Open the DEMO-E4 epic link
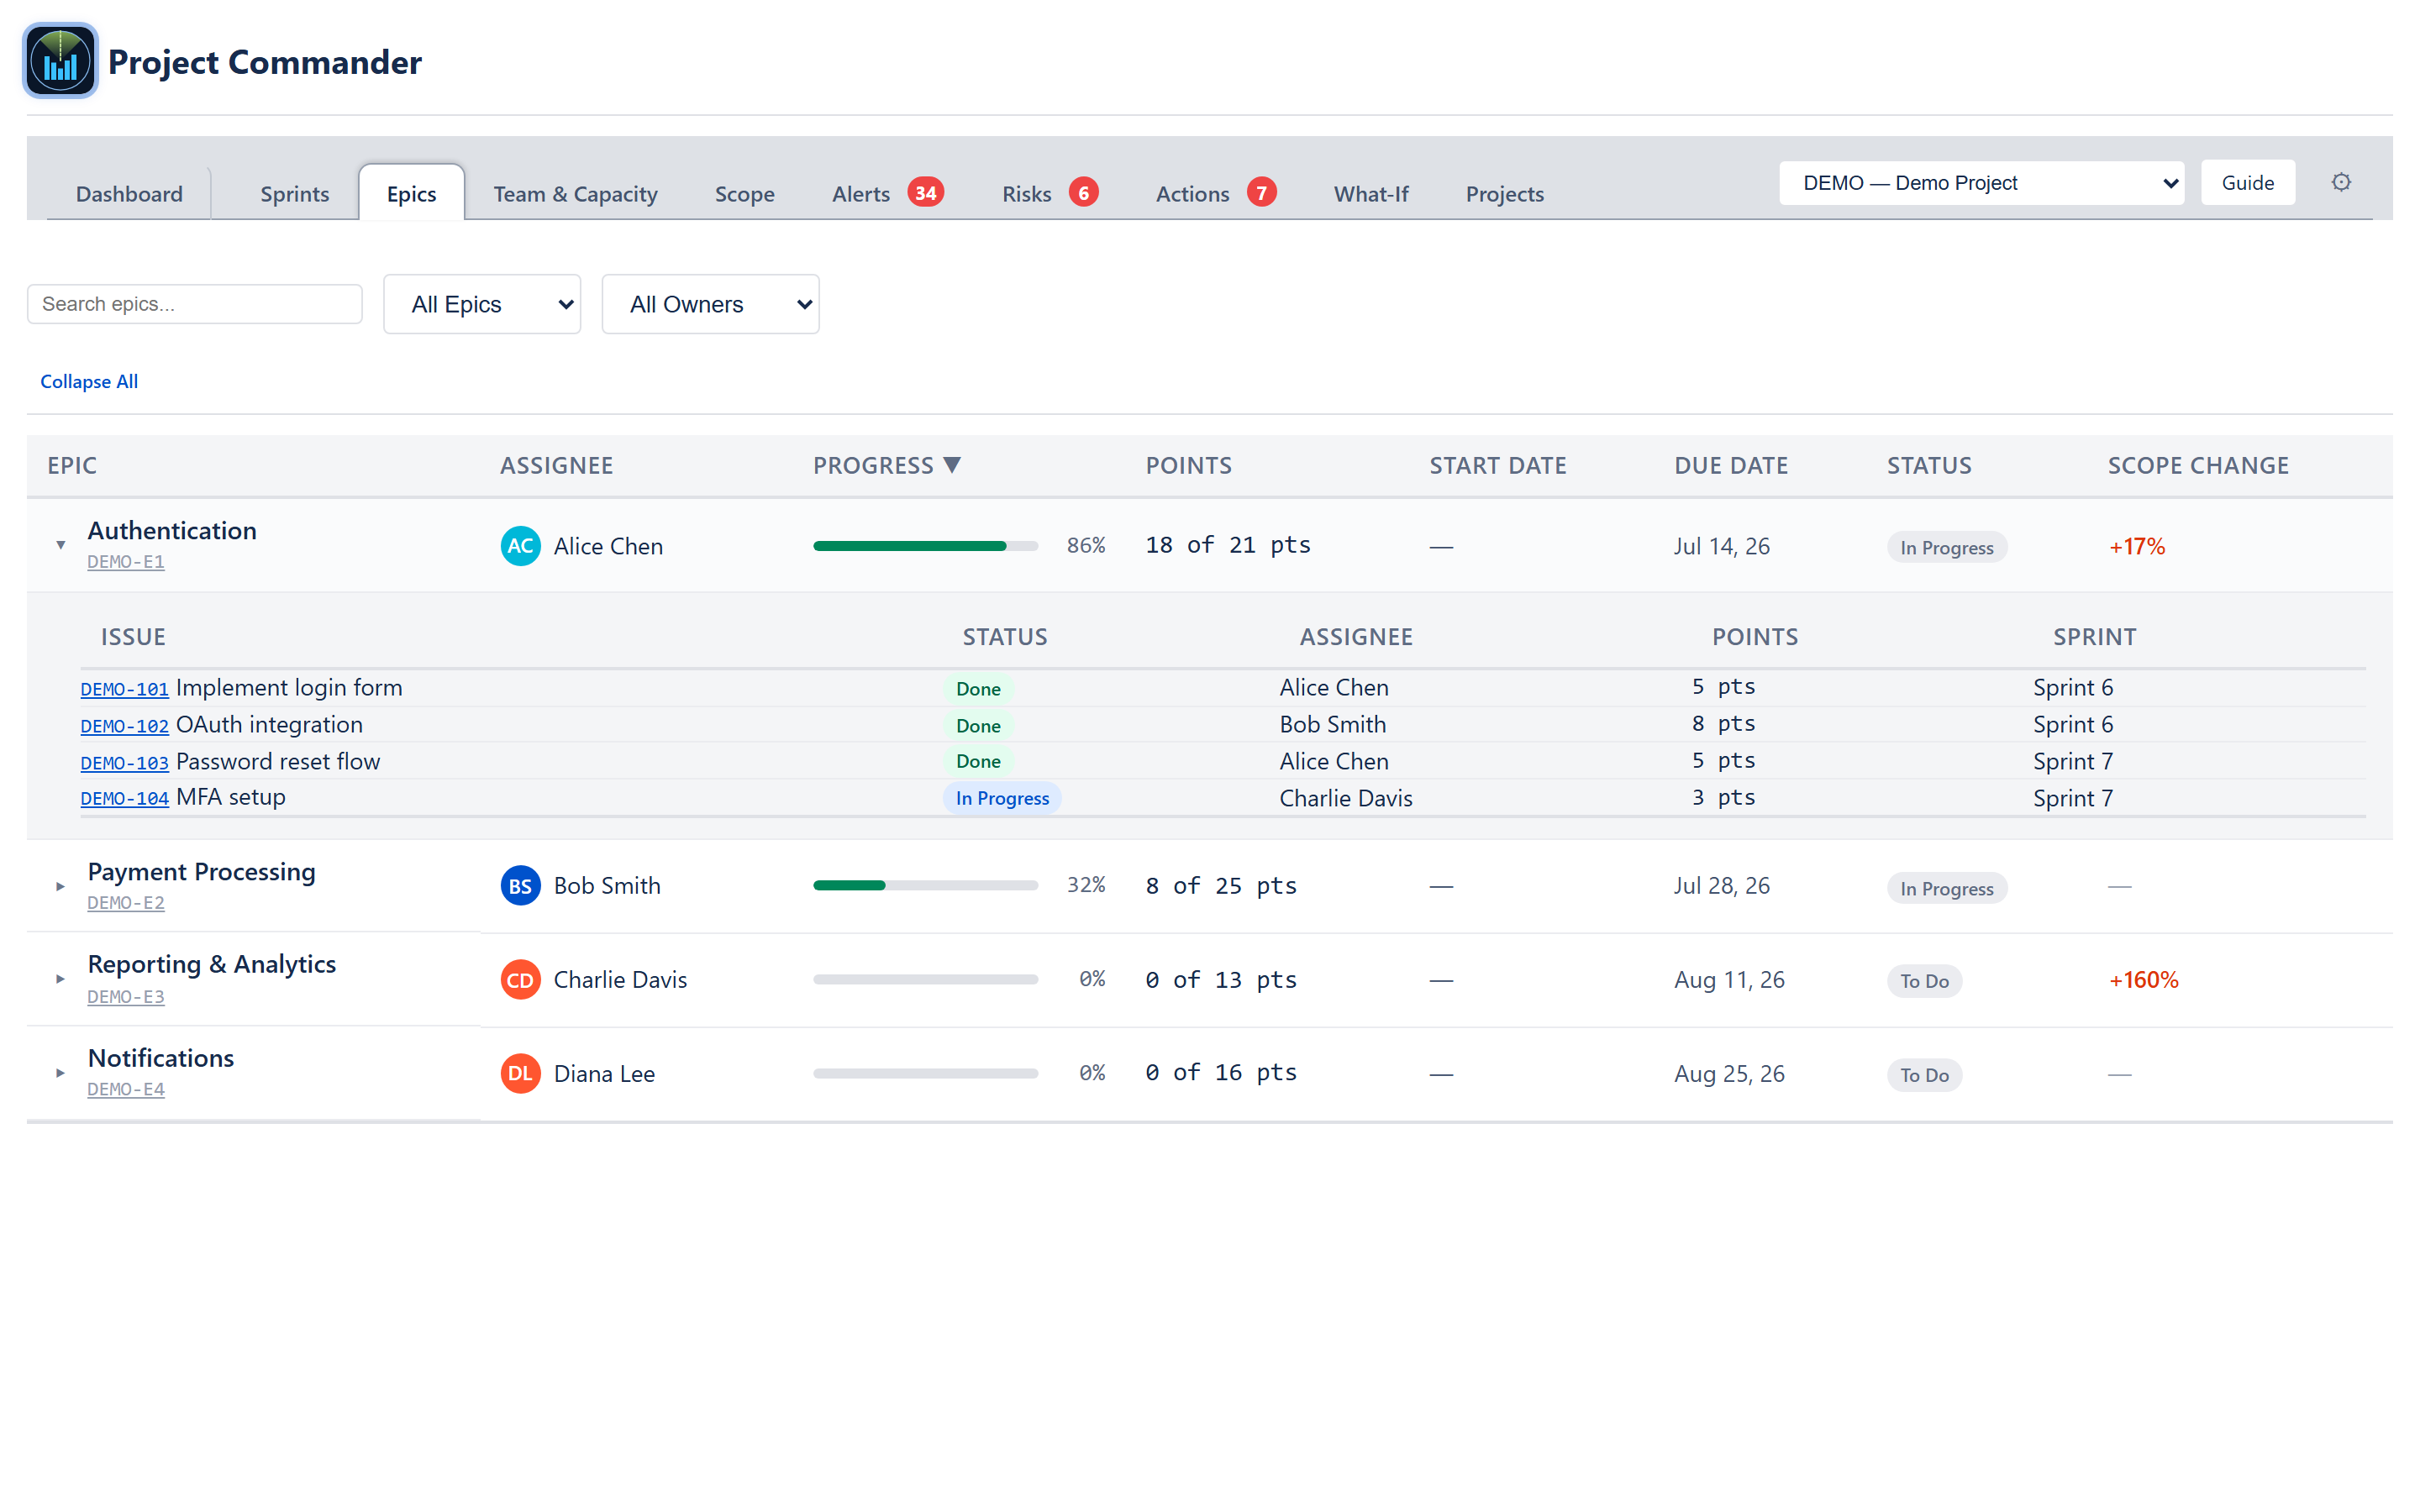This screenshot has width=2420, height=1512. click(x=126, y=1090)
